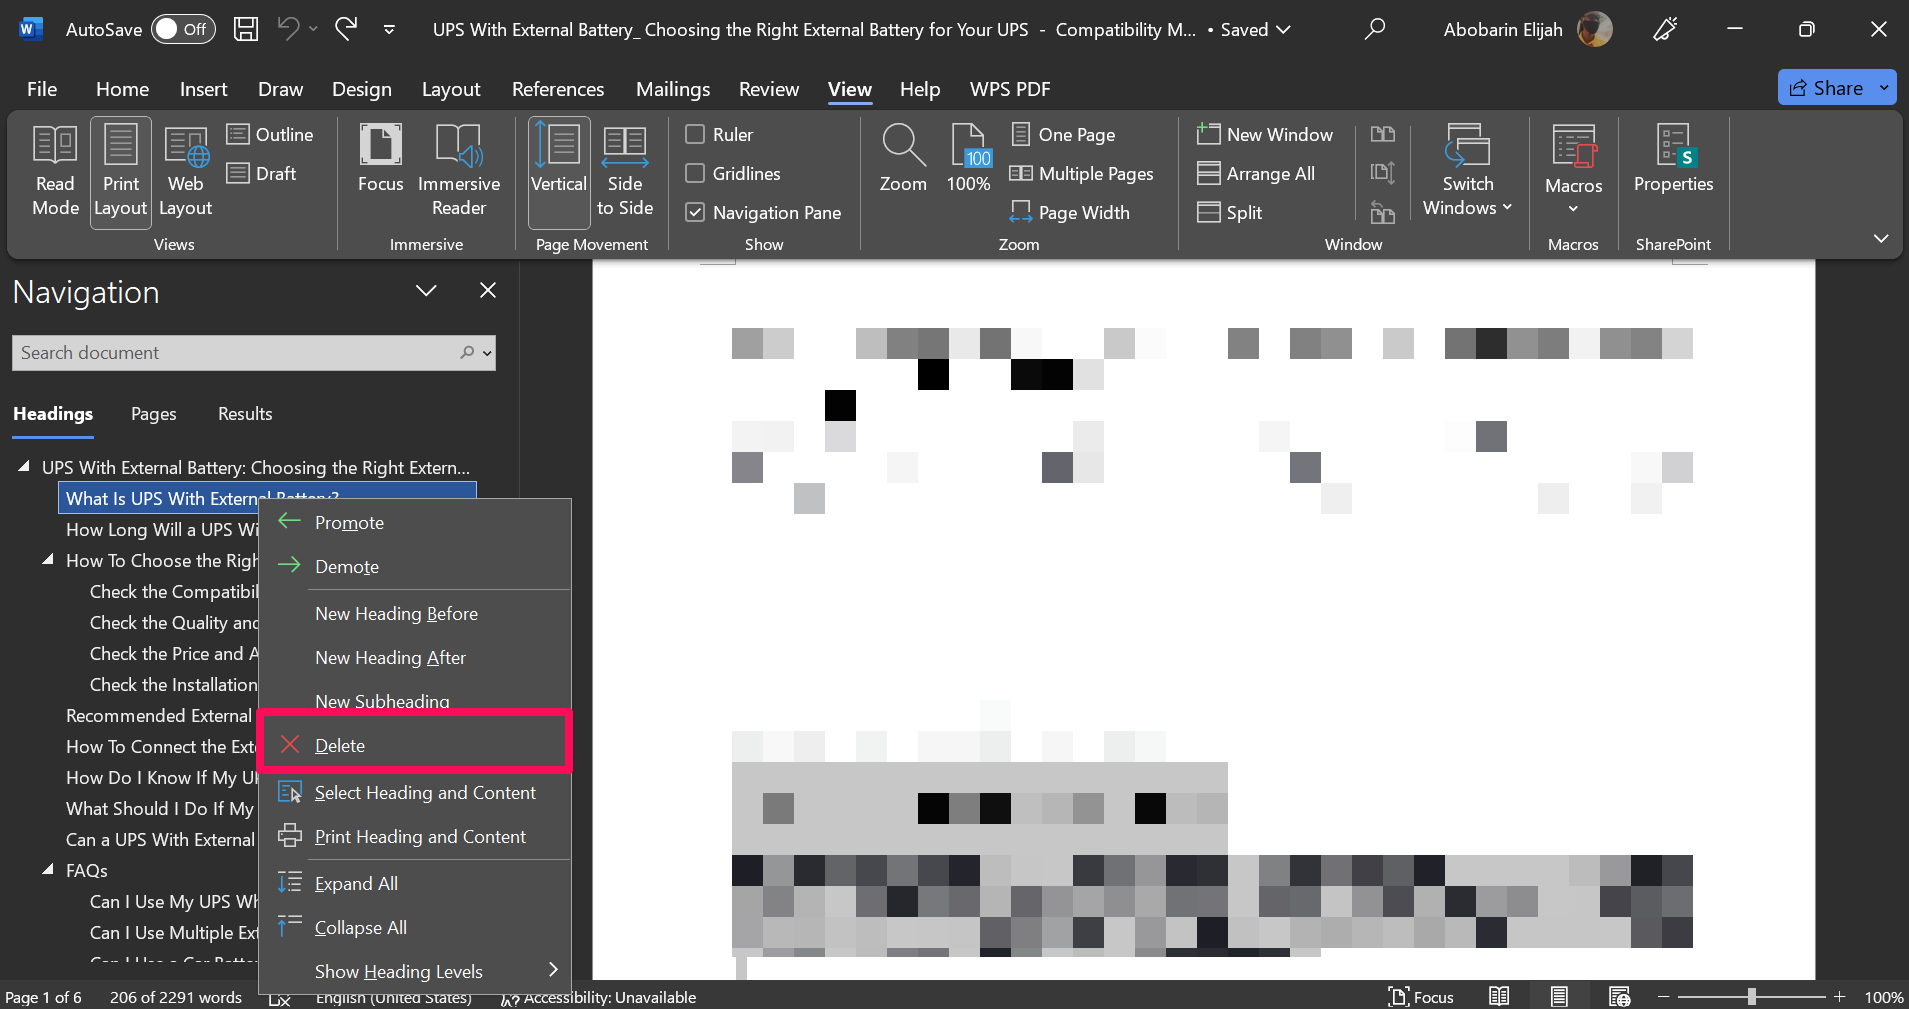Collapse the top-level UPS heading
The image size is (1909, 1009).
coord(24,467)
